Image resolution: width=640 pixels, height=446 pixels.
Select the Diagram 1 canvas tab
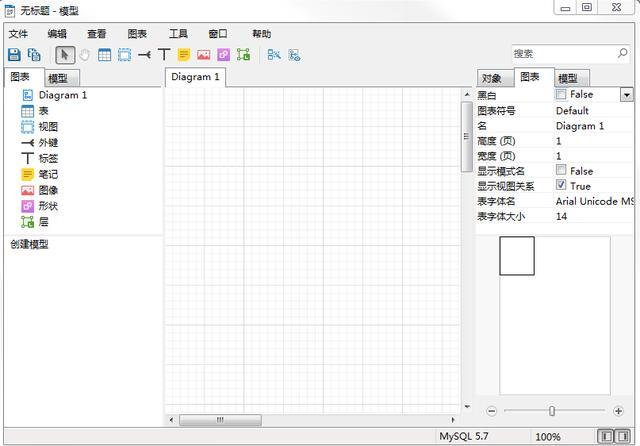(195, 77)
